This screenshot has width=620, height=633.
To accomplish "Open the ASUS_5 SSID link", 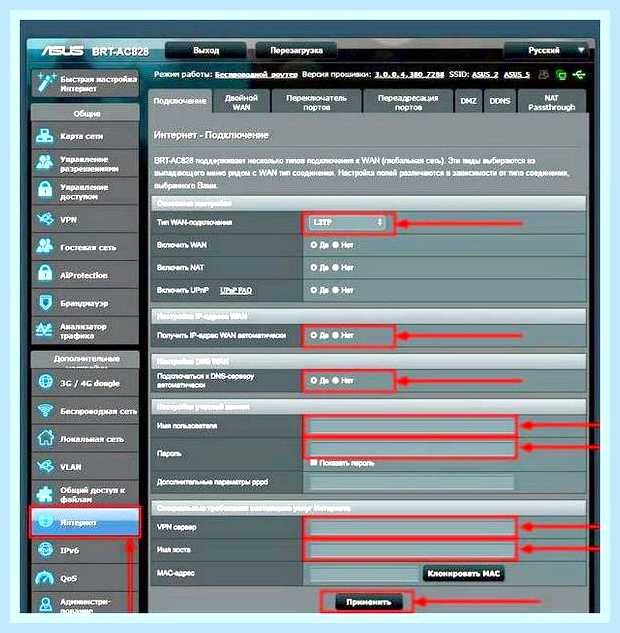I will coord(517,75).
